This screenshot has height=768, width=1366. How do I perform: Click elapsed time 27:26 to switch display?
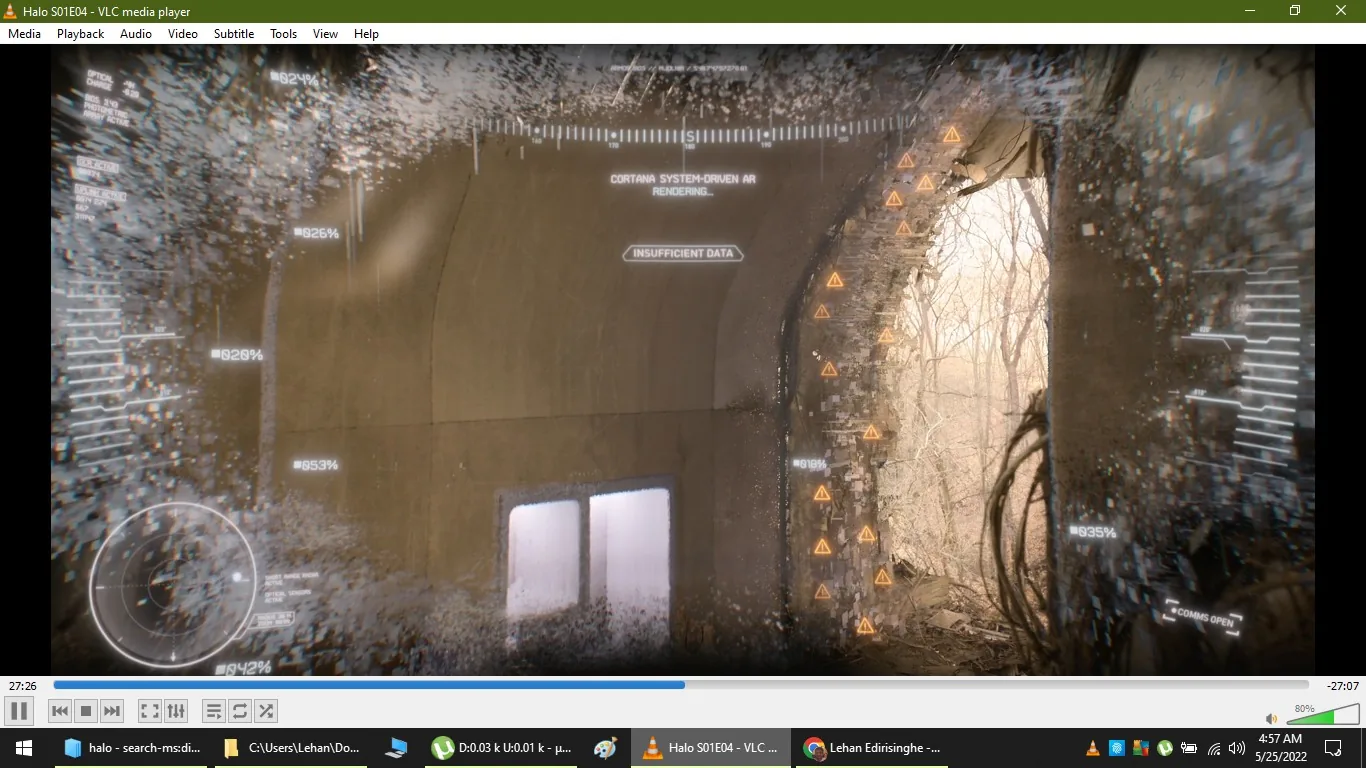tap(21, 685)
